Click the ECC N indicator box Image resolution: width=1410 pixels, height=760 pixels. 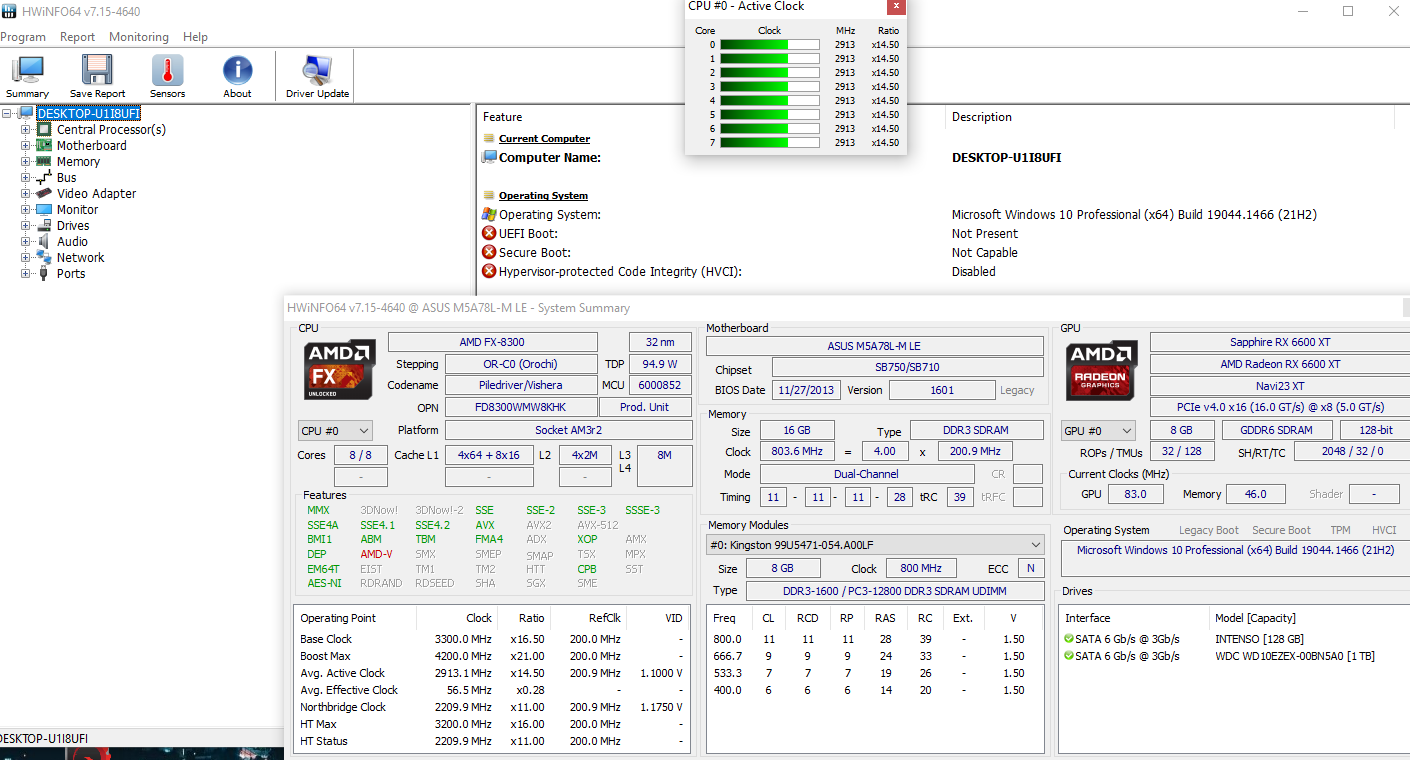[x=1030, y=568]
